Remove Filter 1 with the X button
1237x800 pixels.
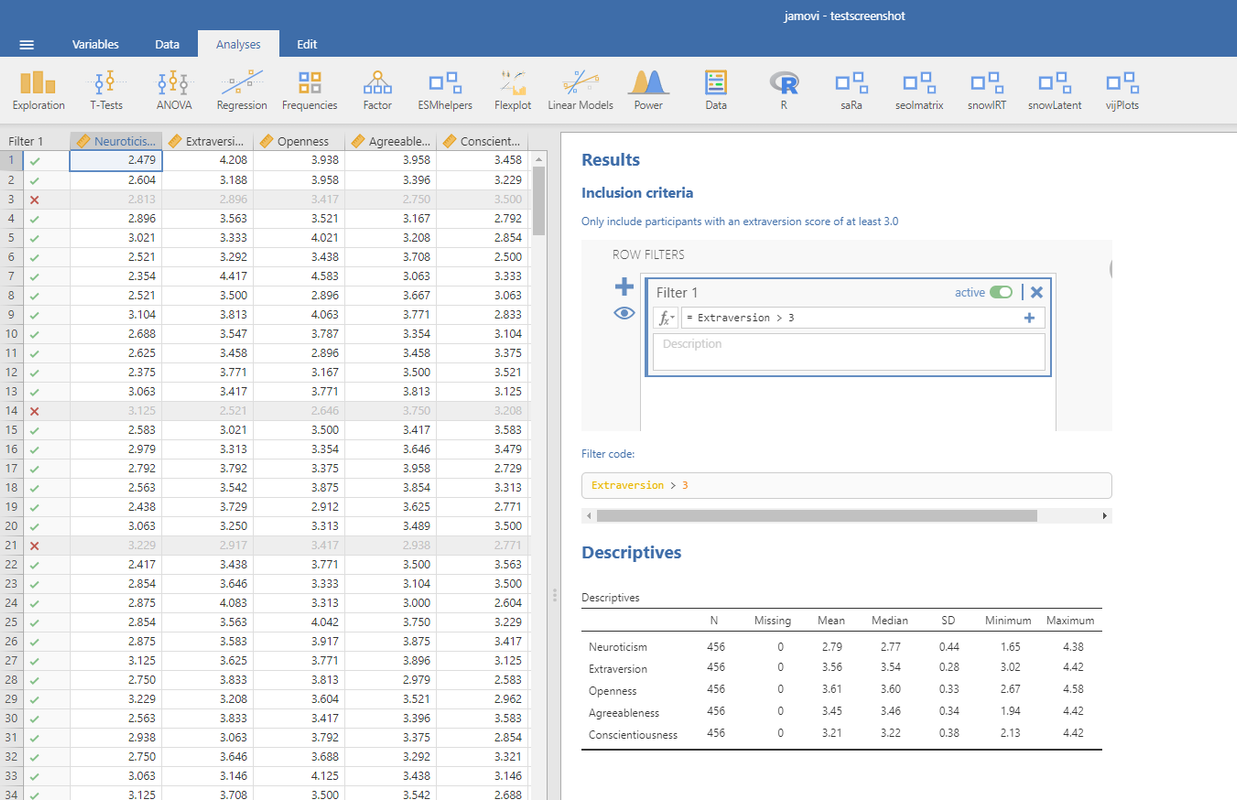click(1037, 292)
